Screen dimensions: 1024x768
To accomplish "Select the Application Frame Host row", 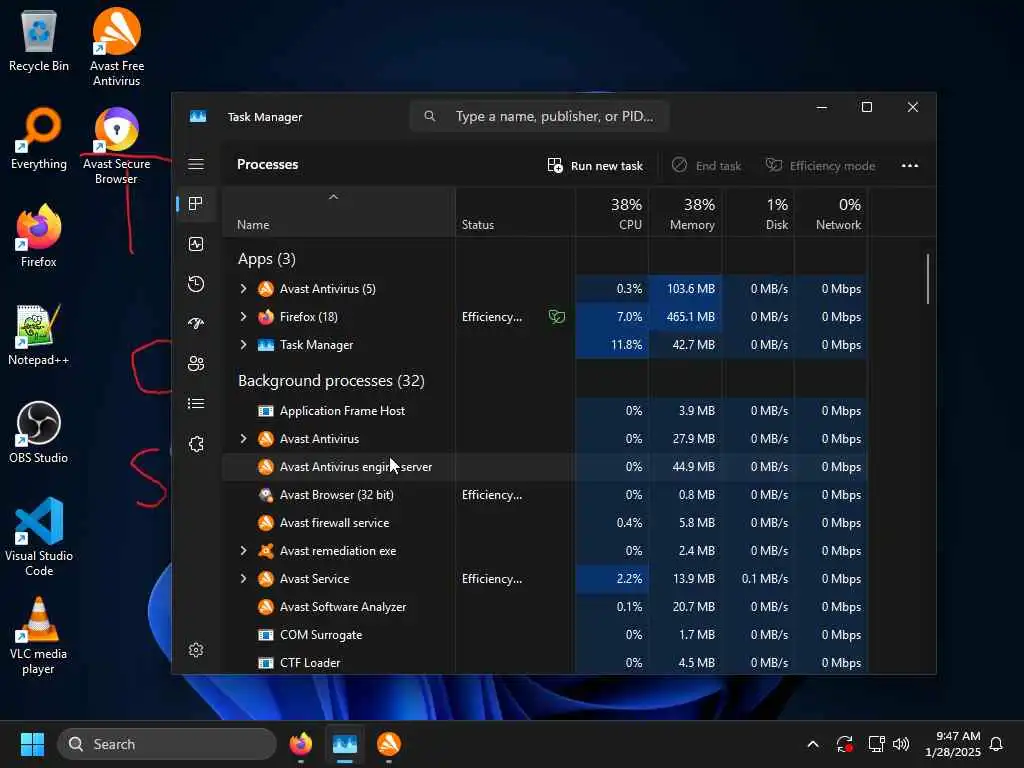I will 545,411.
